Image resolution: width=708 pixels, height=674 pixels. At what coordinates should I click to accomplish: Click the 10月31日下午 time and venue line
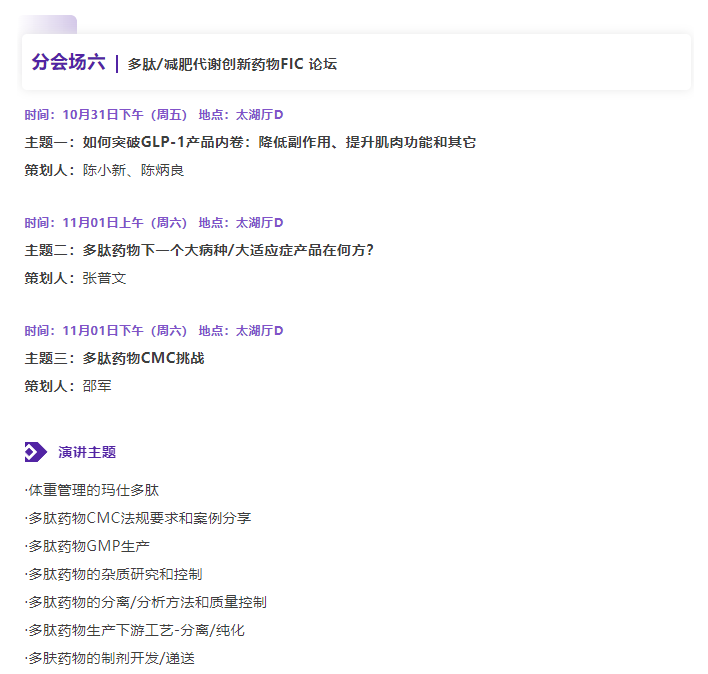154,115
